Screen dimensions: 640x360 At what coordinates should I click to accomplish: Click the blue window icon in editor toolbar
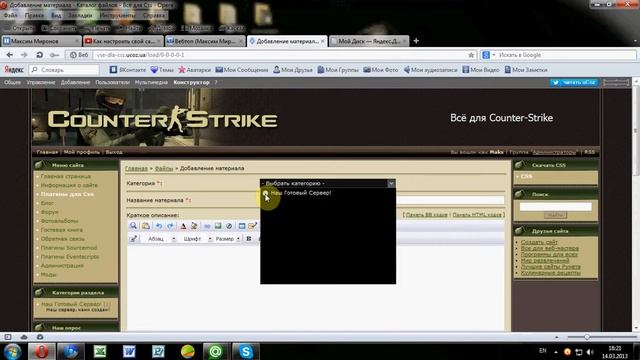pyautogui.click(x=242, y=226)
